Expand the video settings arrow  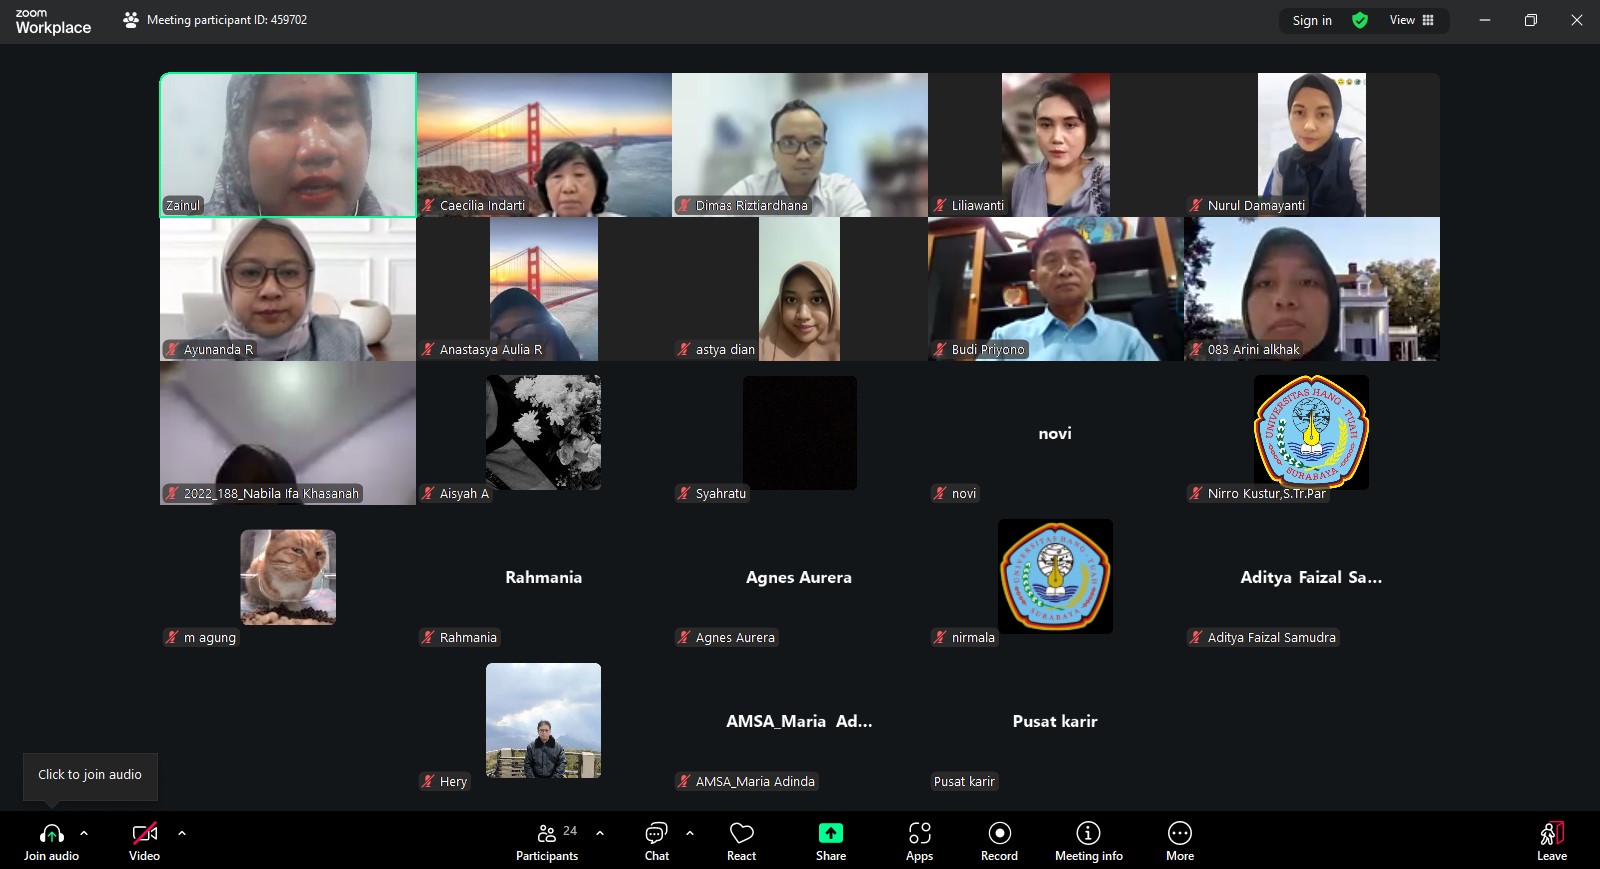182,832
